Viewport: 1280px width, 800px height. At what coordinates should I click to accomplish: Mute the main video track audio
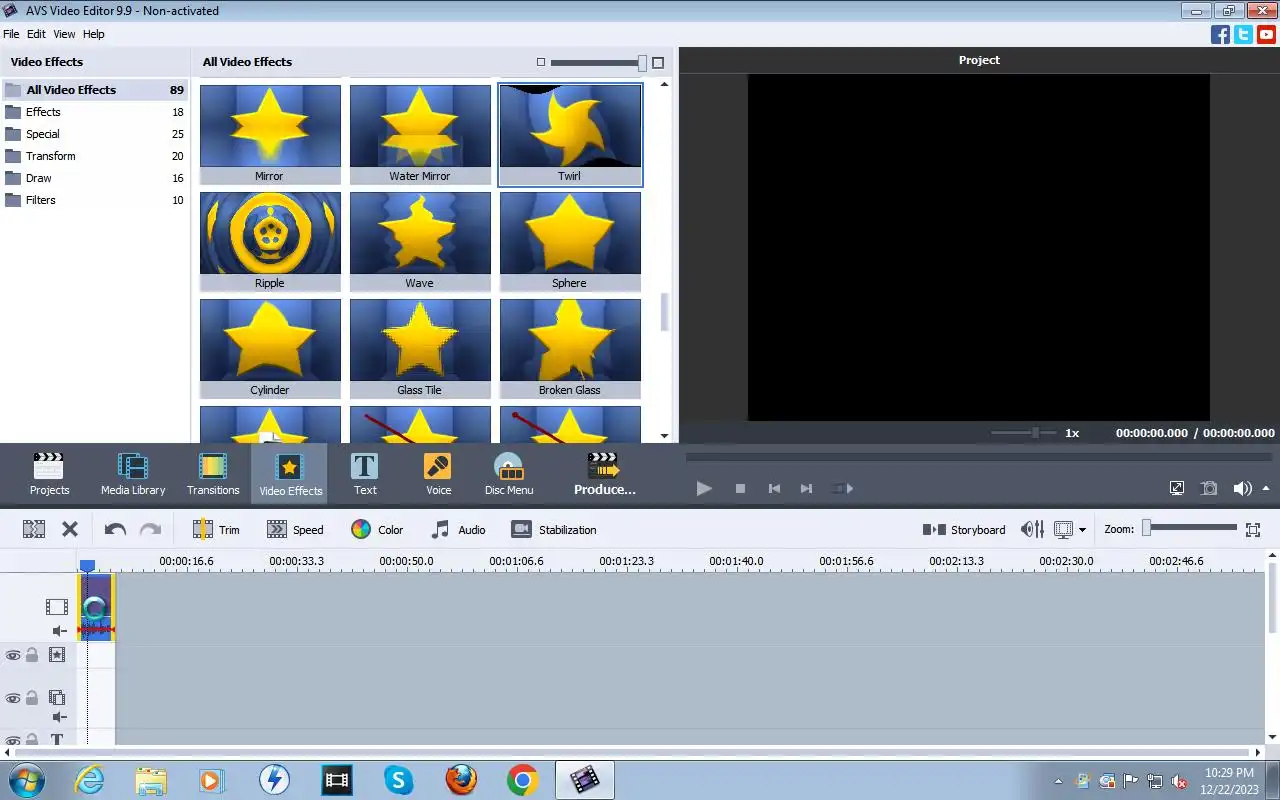click(x=59, y=631)
